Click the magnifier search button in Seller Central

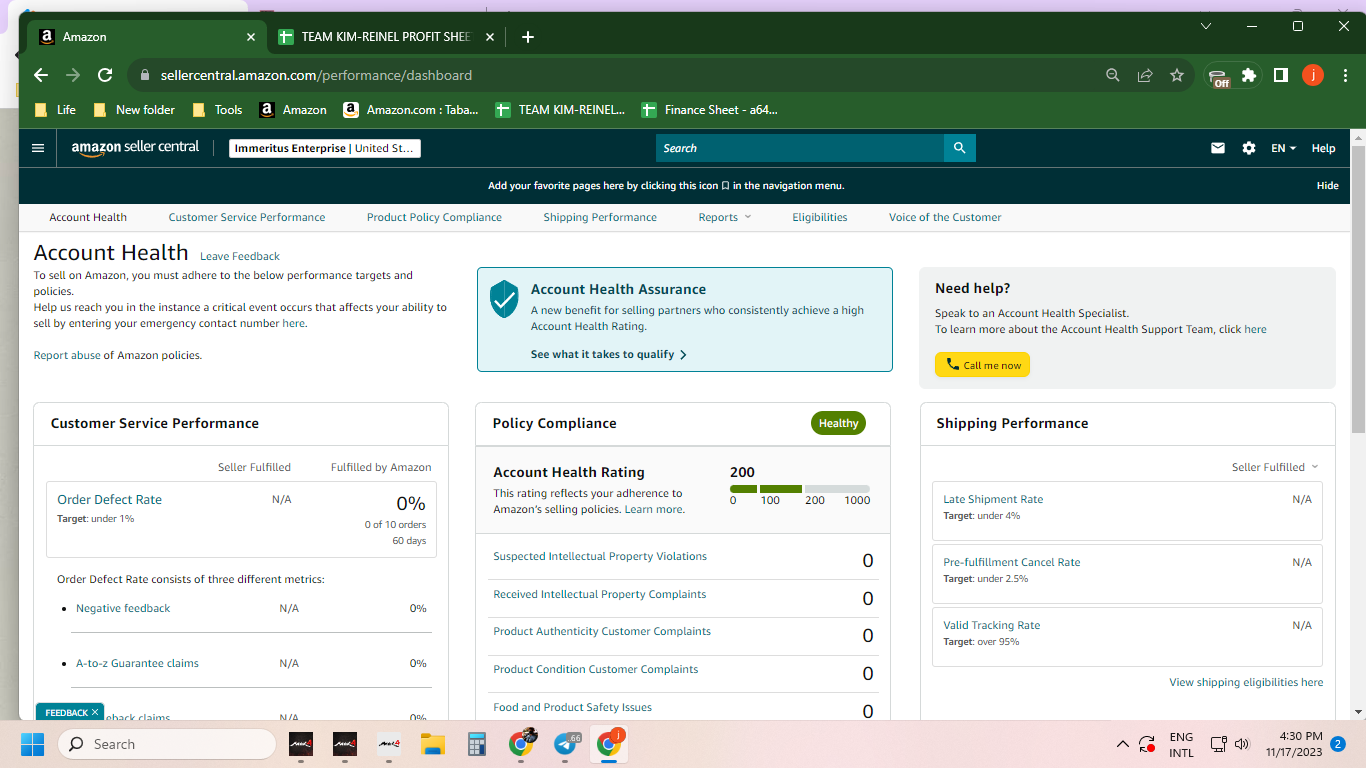coord(959,148)
